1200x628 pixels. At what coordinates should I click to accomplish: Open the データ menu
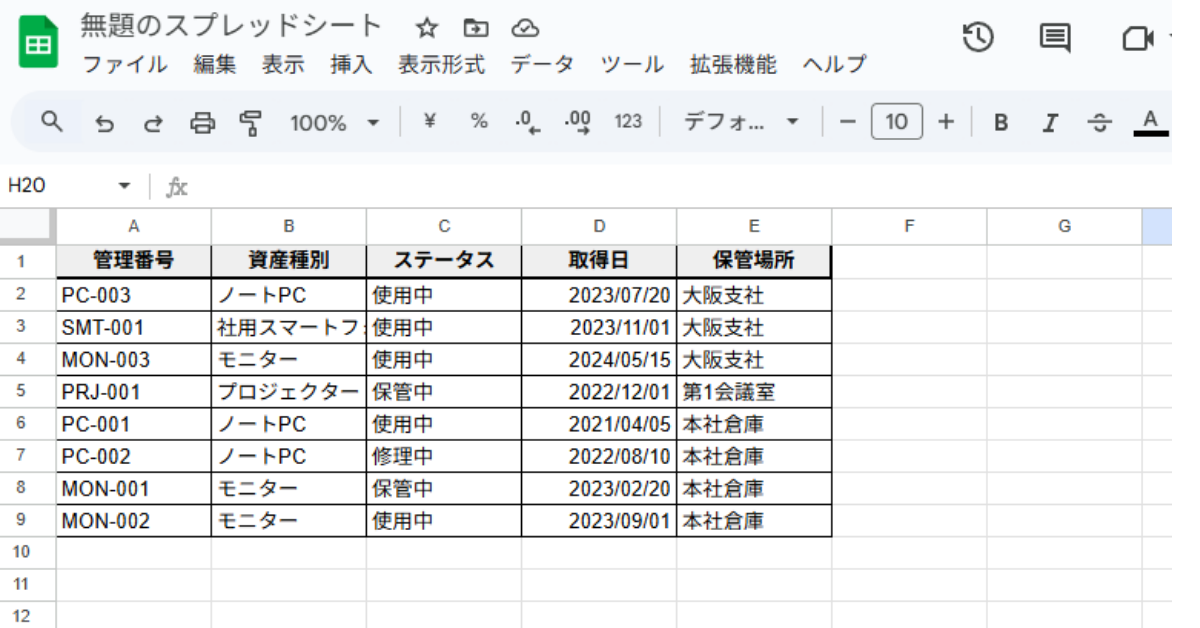point(542,65)
